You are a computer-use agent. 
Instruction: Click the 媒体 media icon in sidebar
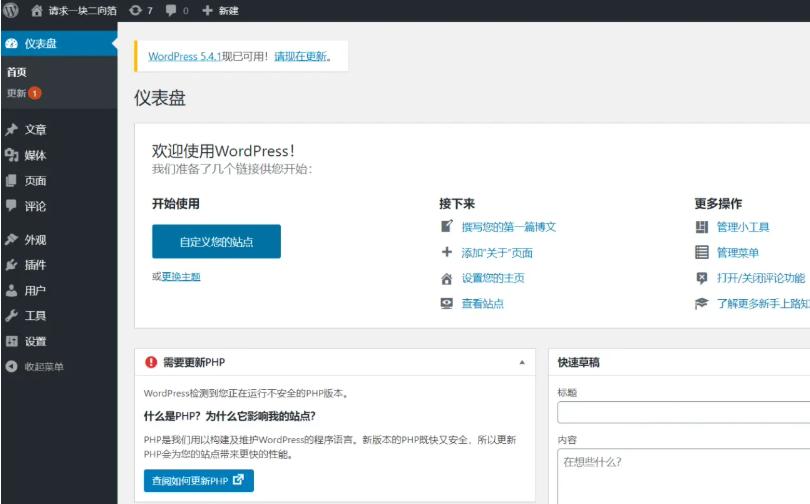click(11, 154)
